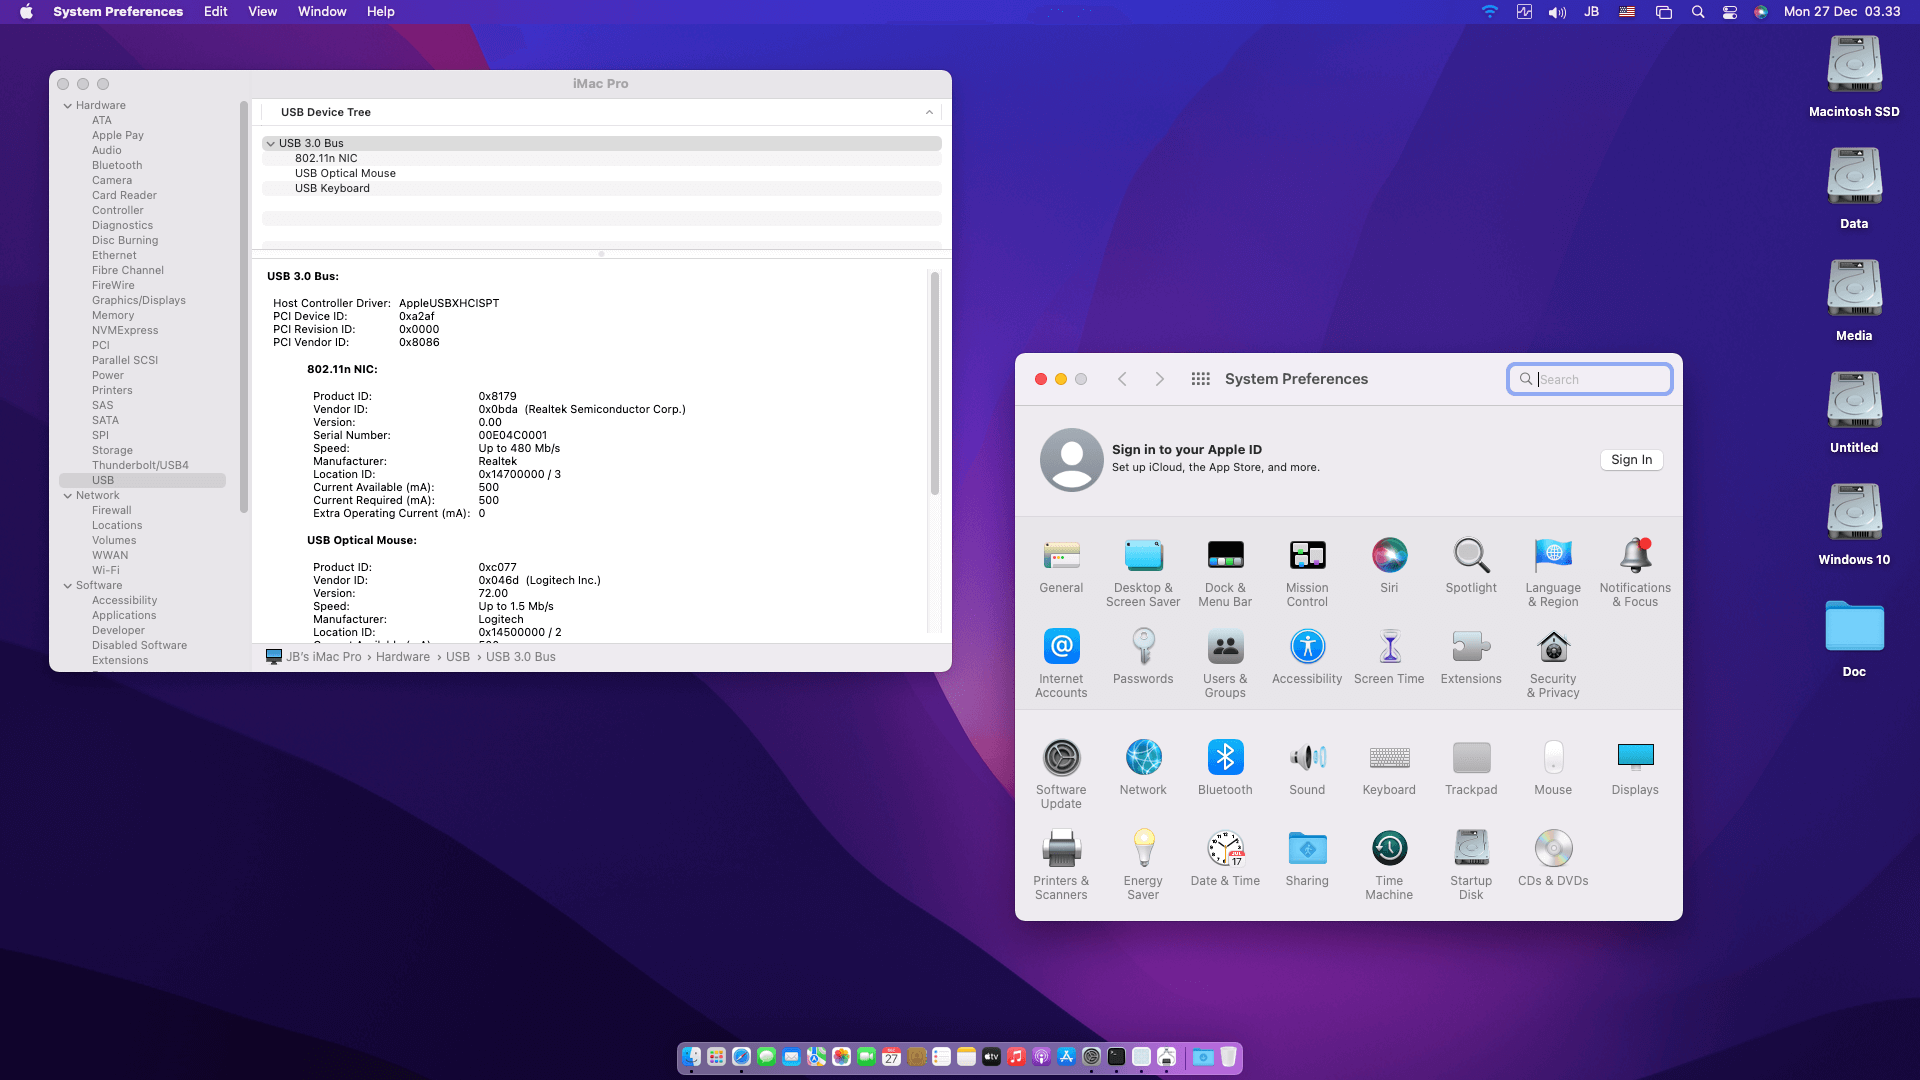Open Sharing preferences pane
Screen dimensions: 1920x1080
pyautogui.click(x=1307, y=859)
